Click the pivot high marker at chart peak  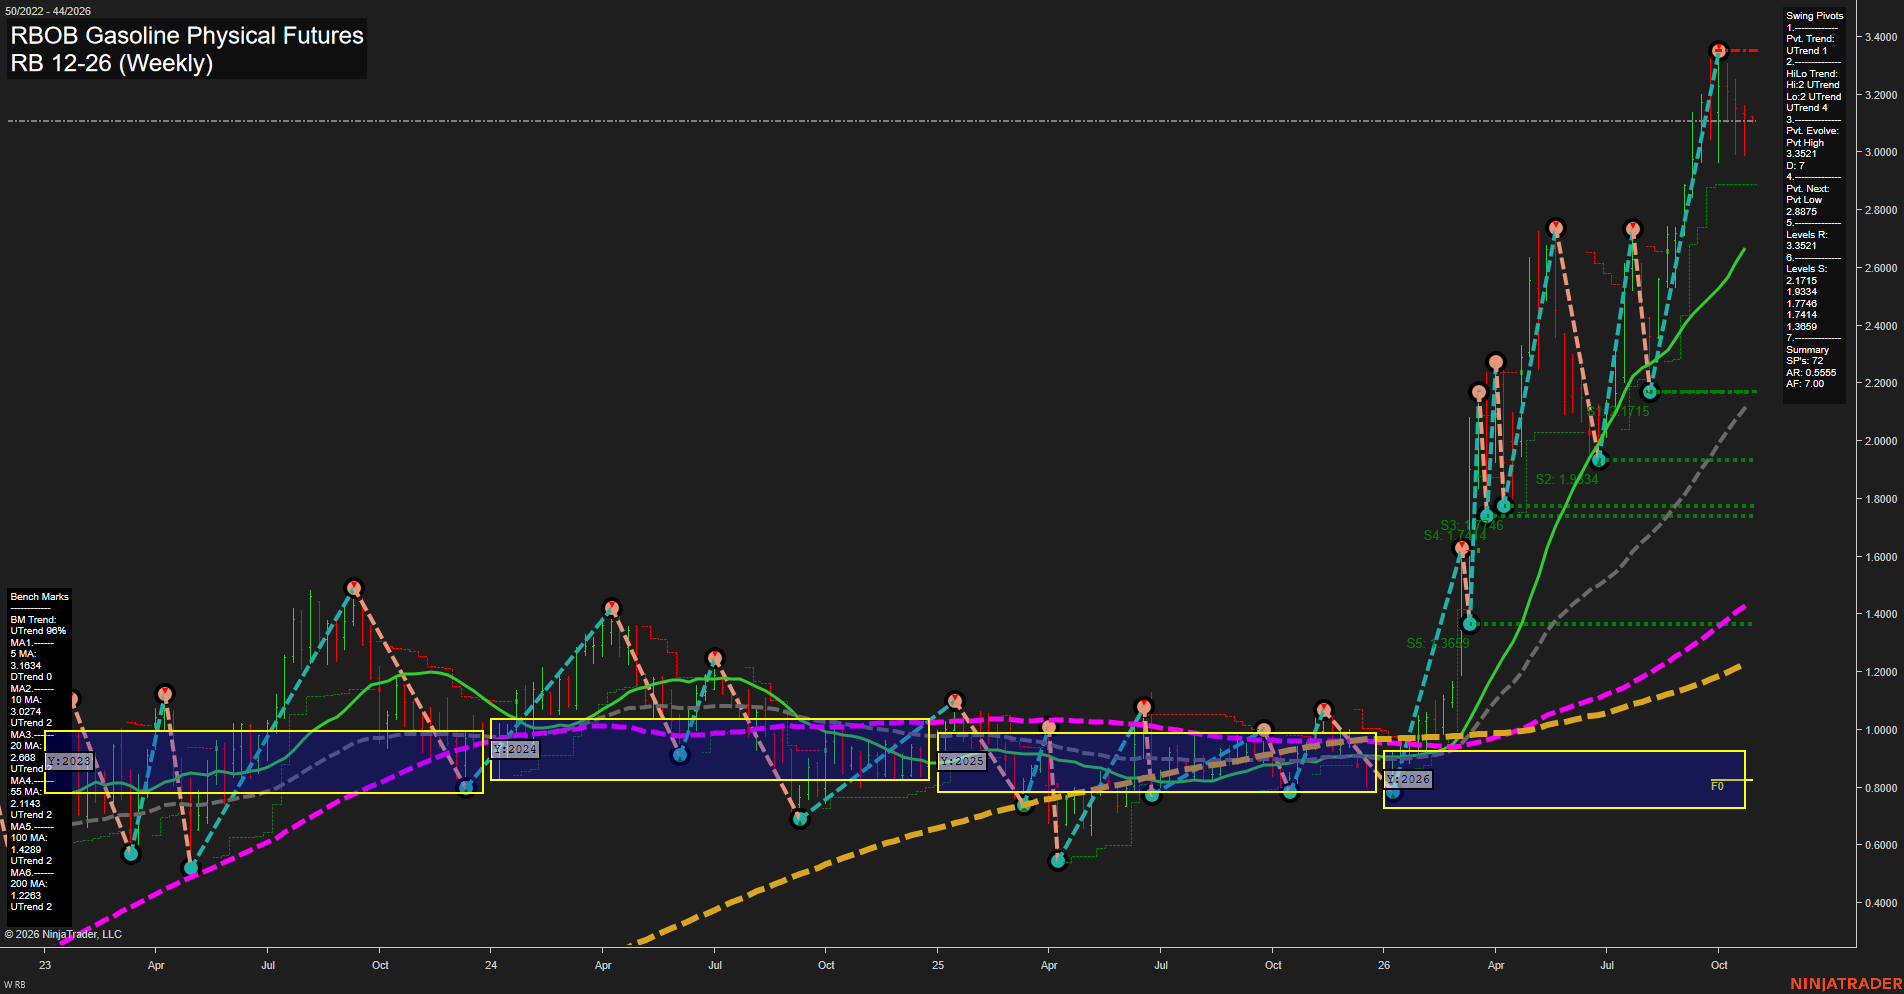(1718, 50)
